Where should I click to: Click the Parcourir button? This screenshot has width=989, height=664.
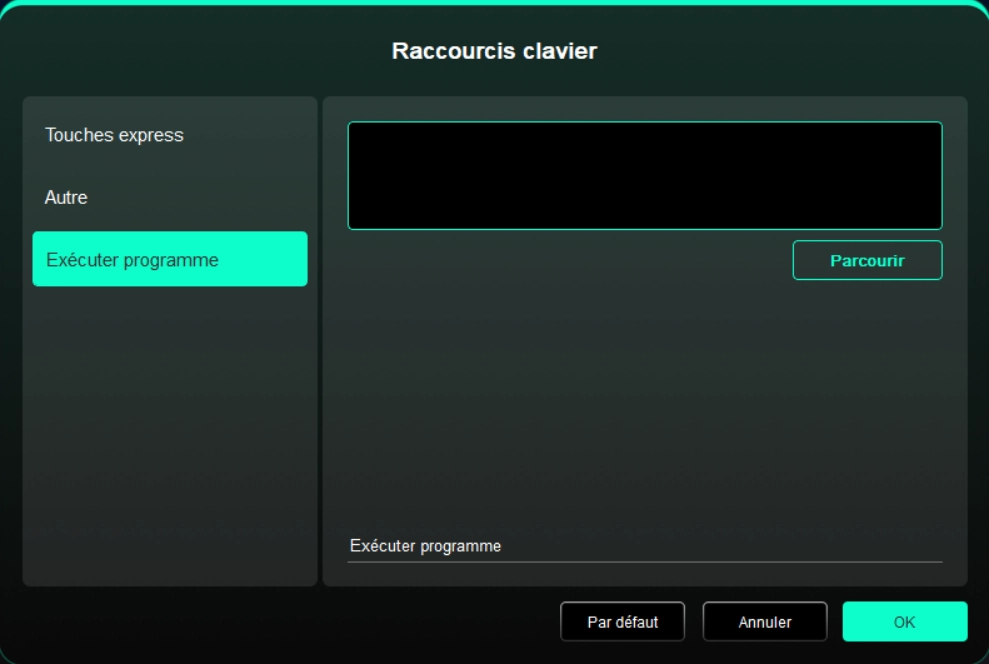(867, 260)
